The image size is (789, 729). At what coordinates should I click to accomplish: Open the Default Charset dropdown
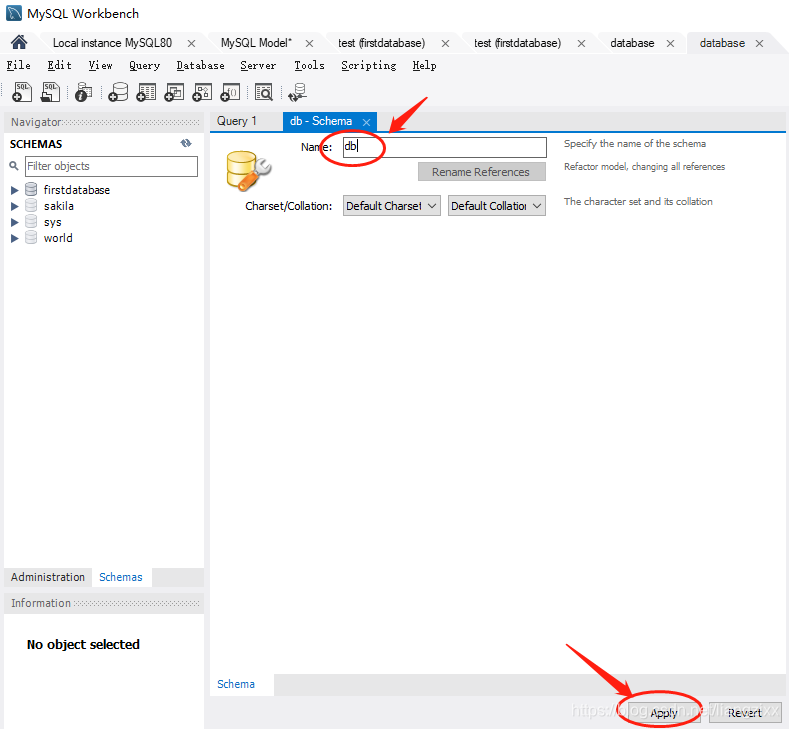click(391, 206)
